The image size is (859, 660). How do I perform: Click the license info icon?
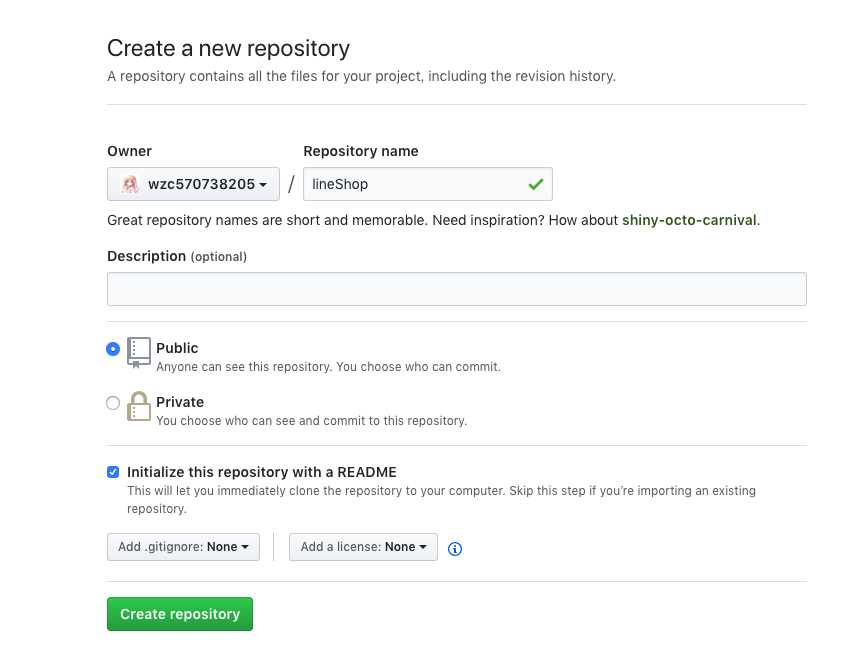pos(455,548)
